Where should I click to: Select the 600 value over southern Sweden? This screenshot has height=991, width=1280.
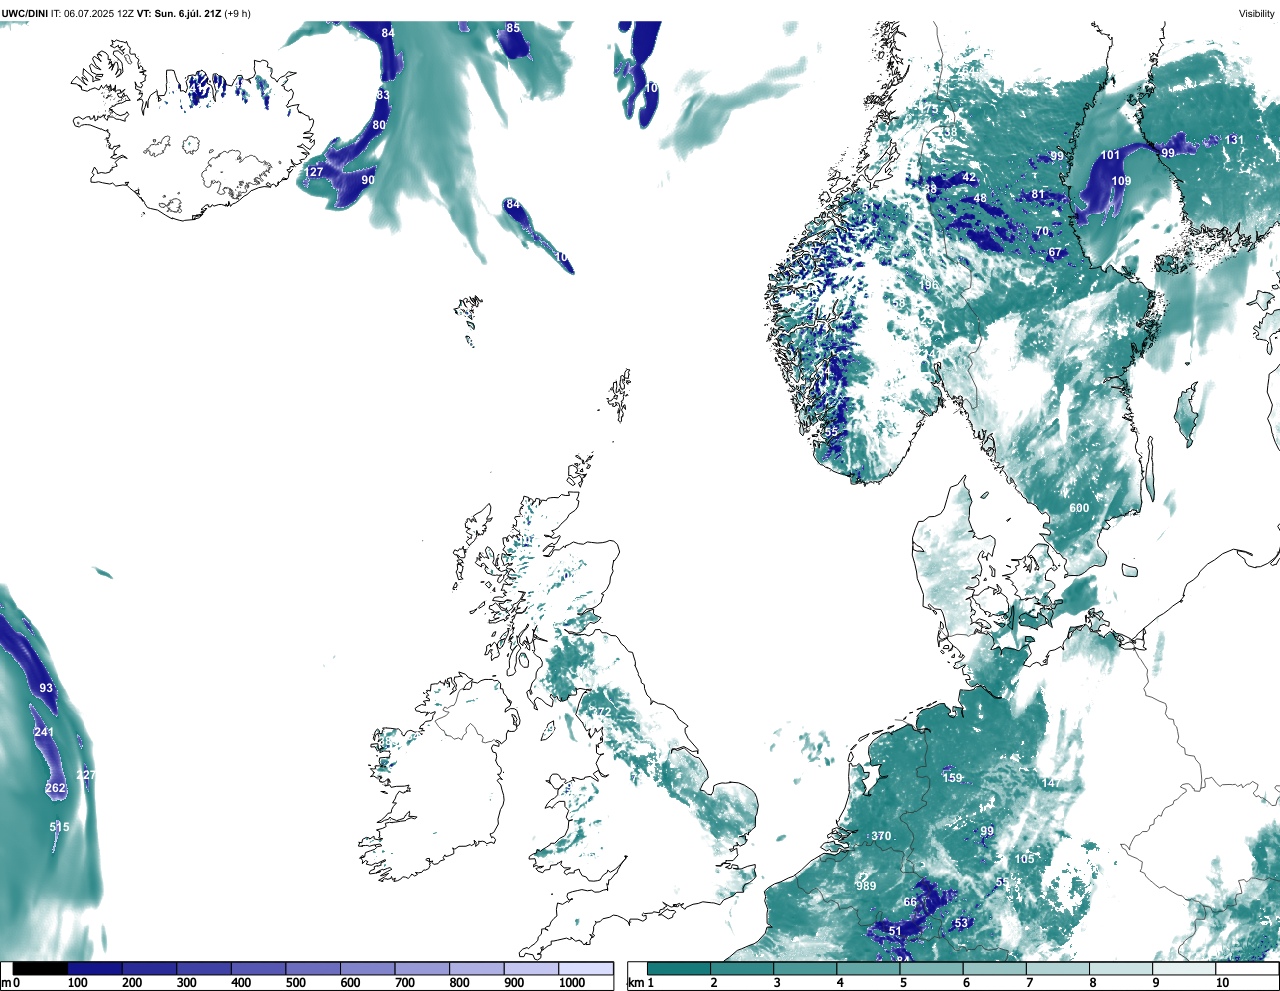(1079, 508)
